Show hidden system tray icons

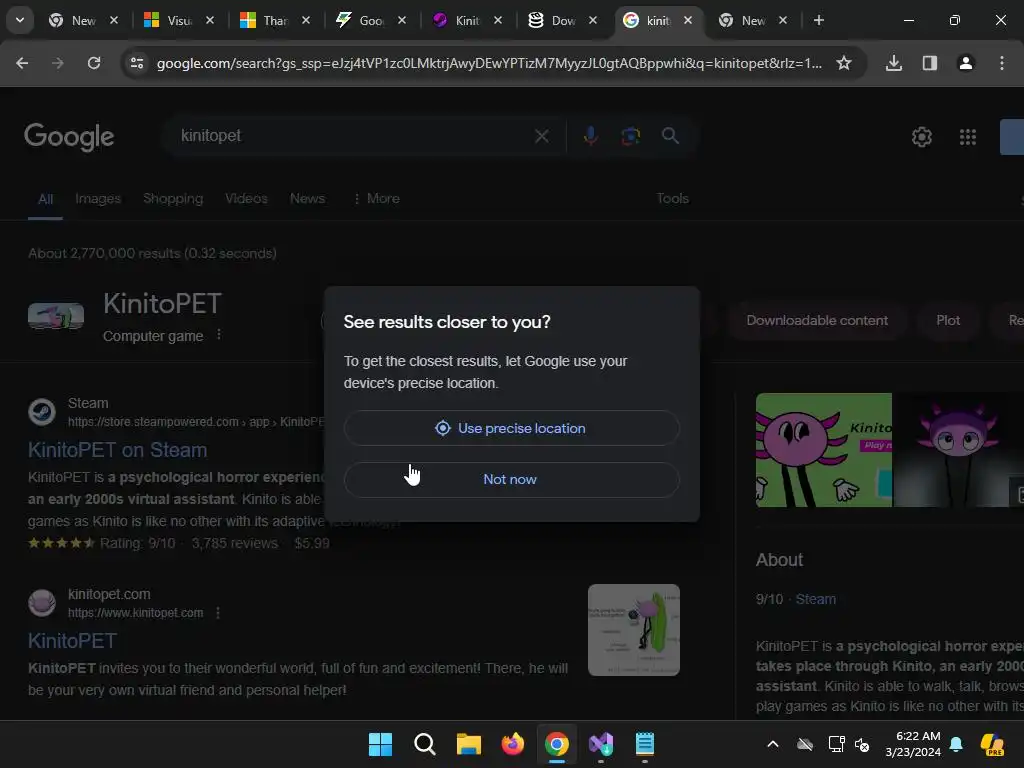click(773, 744)
